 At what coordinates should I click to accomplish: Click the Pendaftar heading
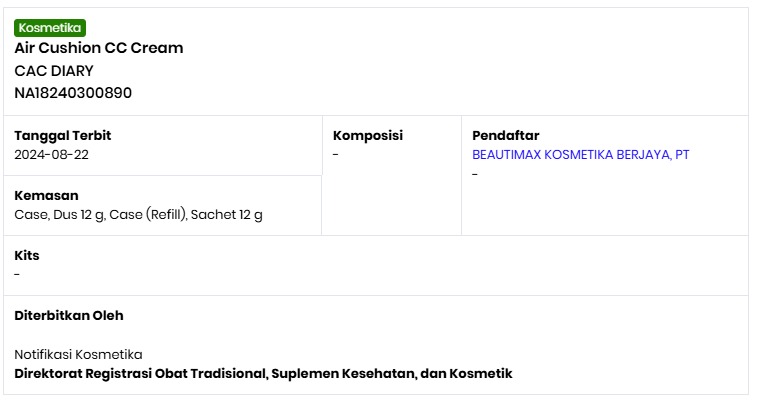tap(505, 136)
